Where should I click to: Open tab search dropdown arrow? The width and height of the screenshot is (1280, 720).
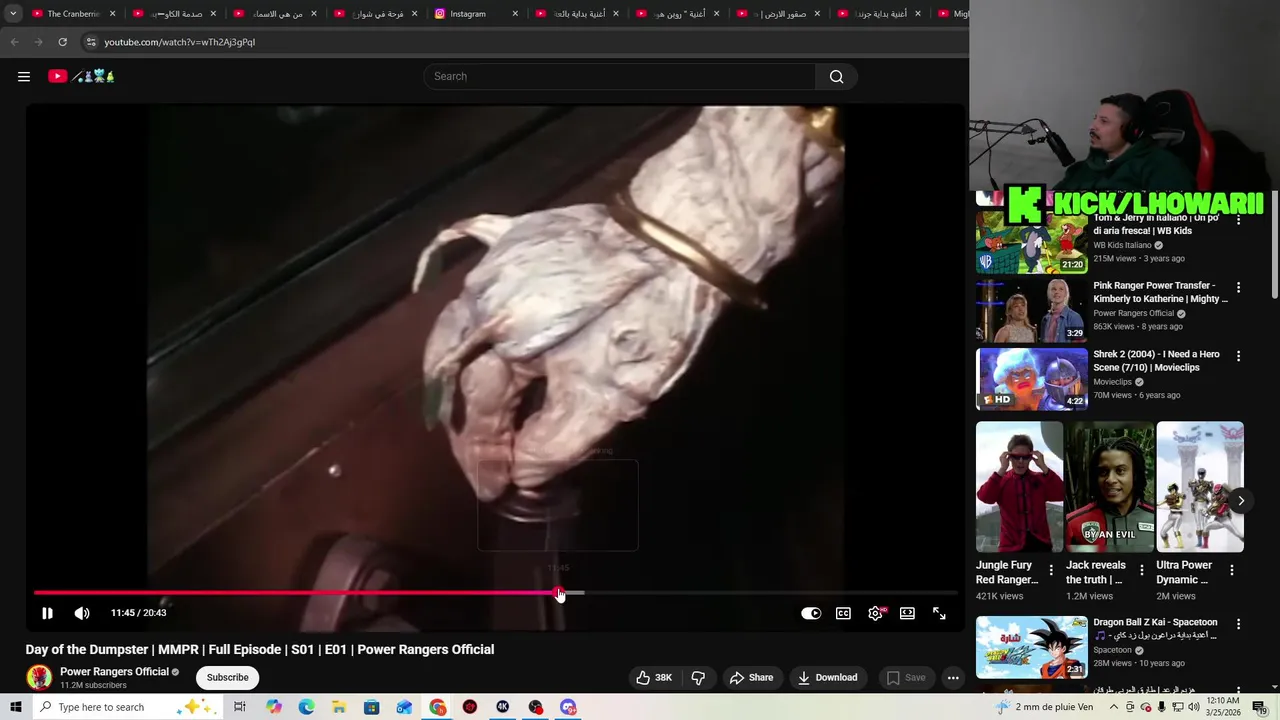click(13, 14)
